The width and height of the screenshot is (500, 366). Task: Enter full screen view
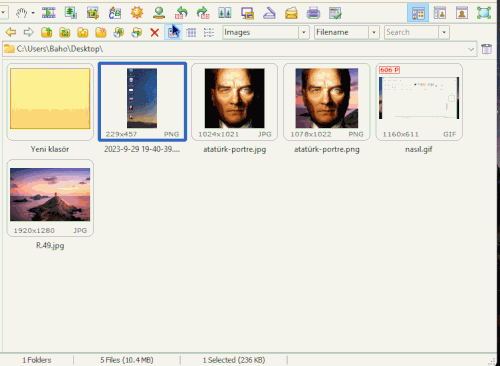pos(484,13)
